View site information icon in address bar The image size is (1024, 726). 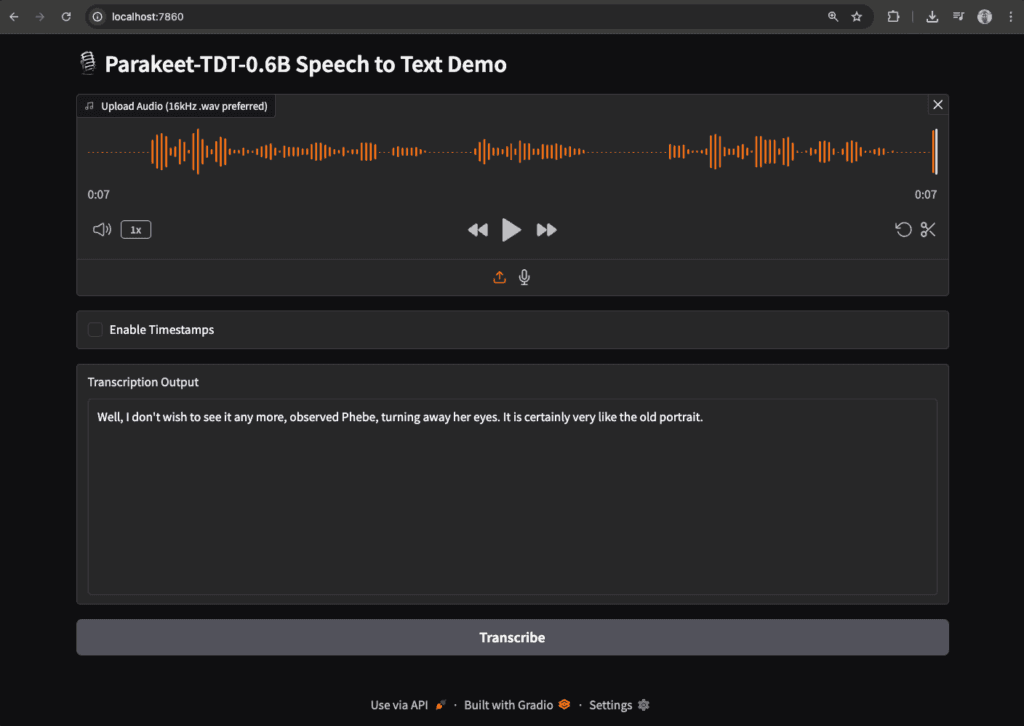[x=97, y=17]
